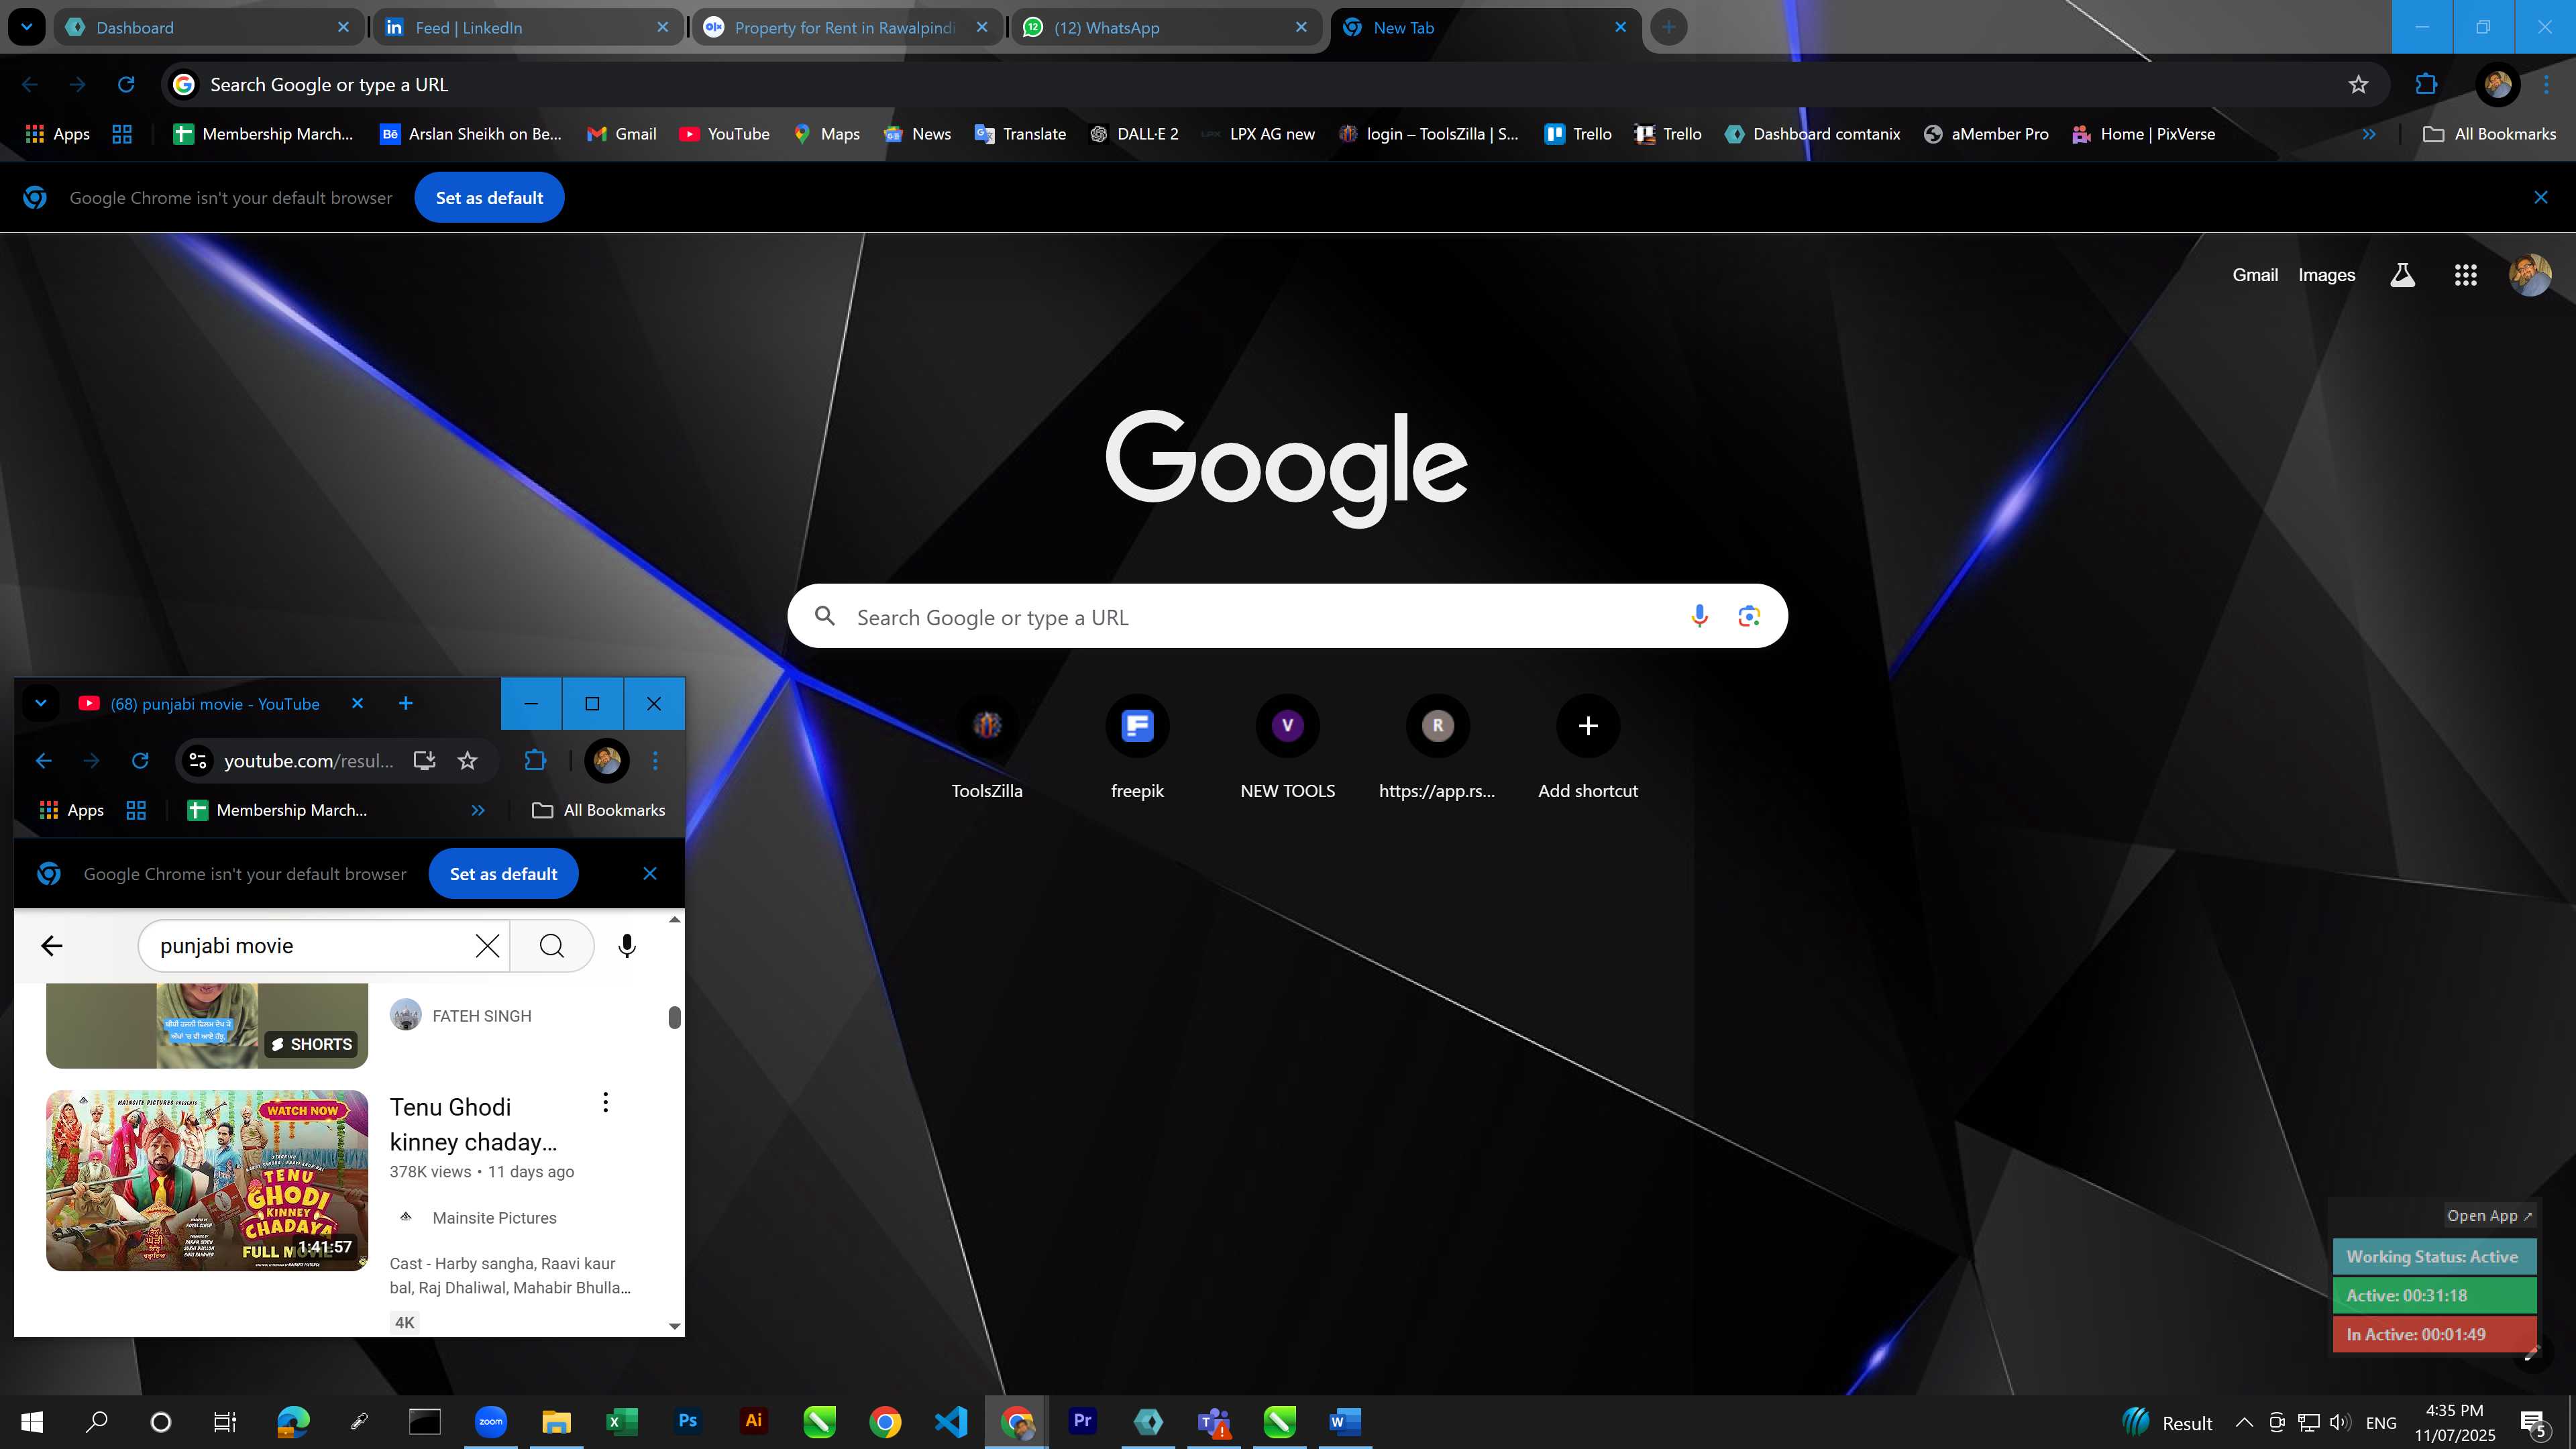Screen dimensions: 2576x1449
Task: Open a new tab in YouTube window
Action: [406, 703]
